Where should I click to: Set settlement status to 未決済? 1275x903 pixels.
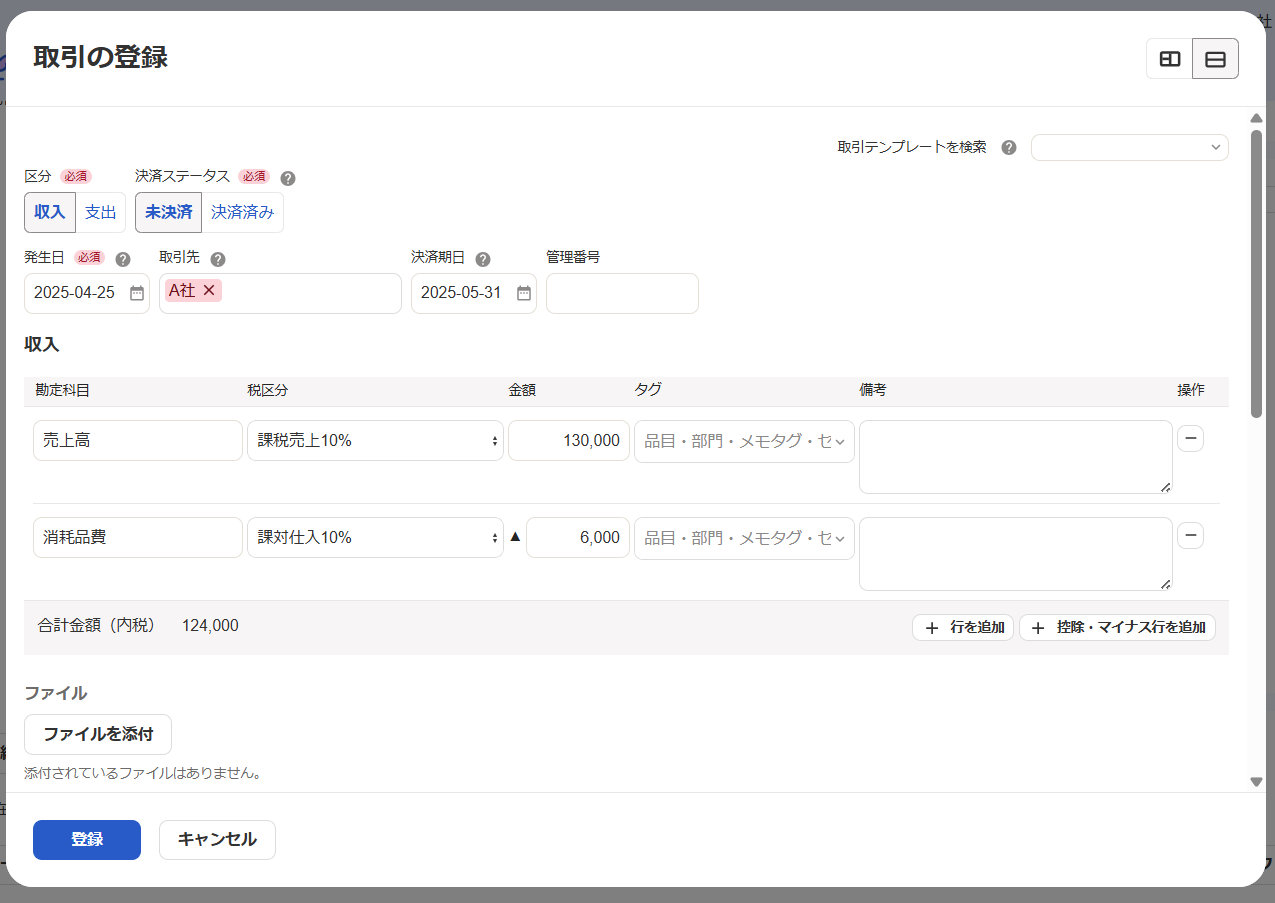coord(168,213)
